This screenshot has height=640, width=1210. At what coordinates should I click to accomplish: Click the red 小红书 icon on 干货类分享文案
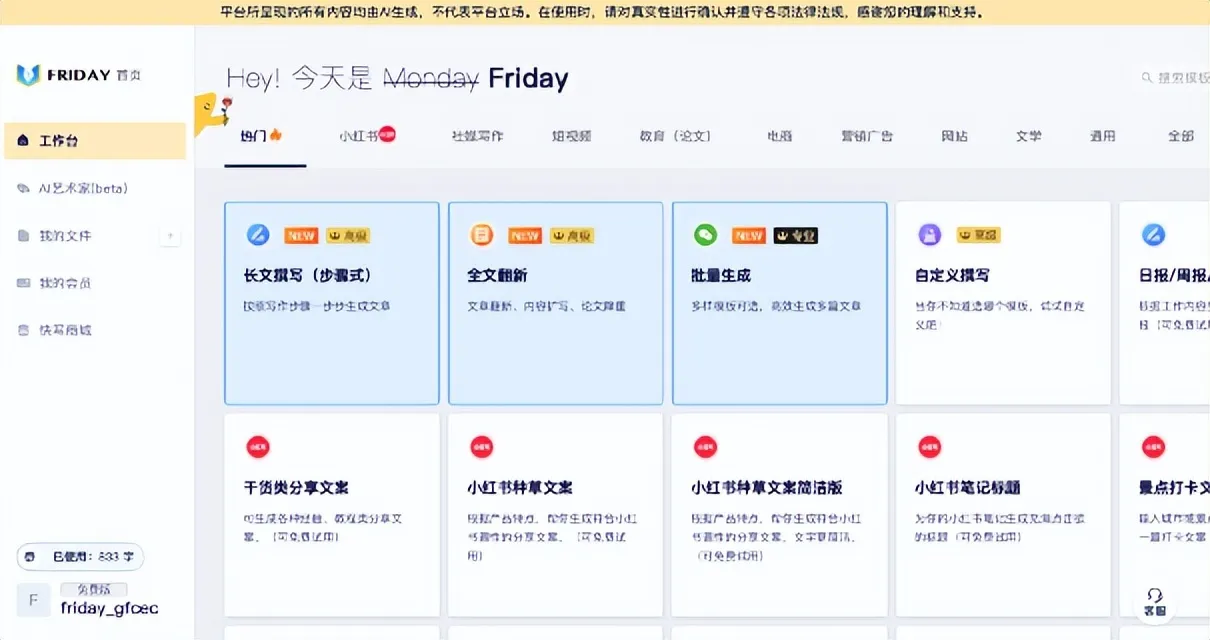point(258,447)
